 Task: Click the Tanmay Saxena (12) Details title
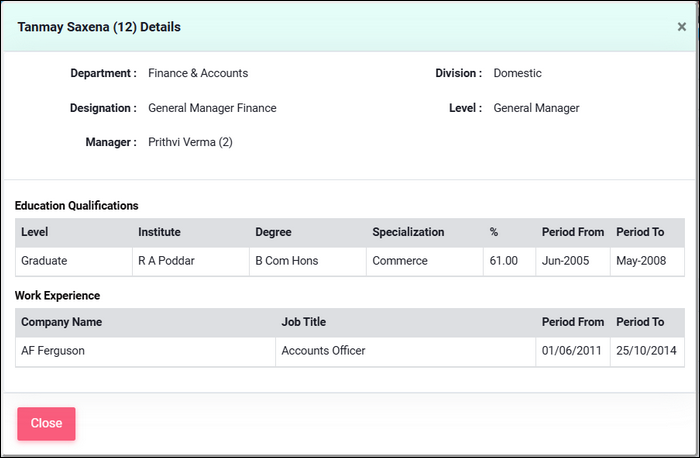[99, 27]
